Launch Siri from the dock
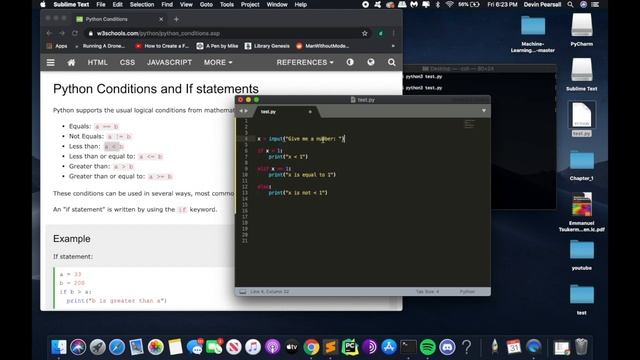This screenshot has width=640, height=360. pos(78,347)
